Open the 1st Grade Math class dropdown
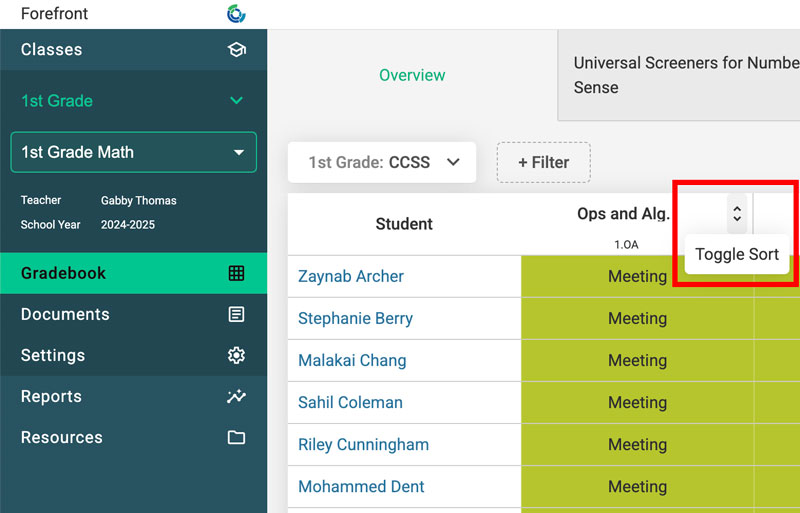800x513 pixels. click(133, 152)
